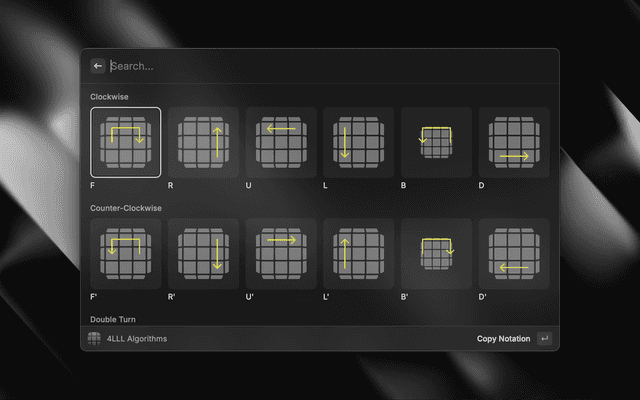Click the 4LLL Algorithms label
The width and height of the screenshot is (640, 400).
(137, 339)
